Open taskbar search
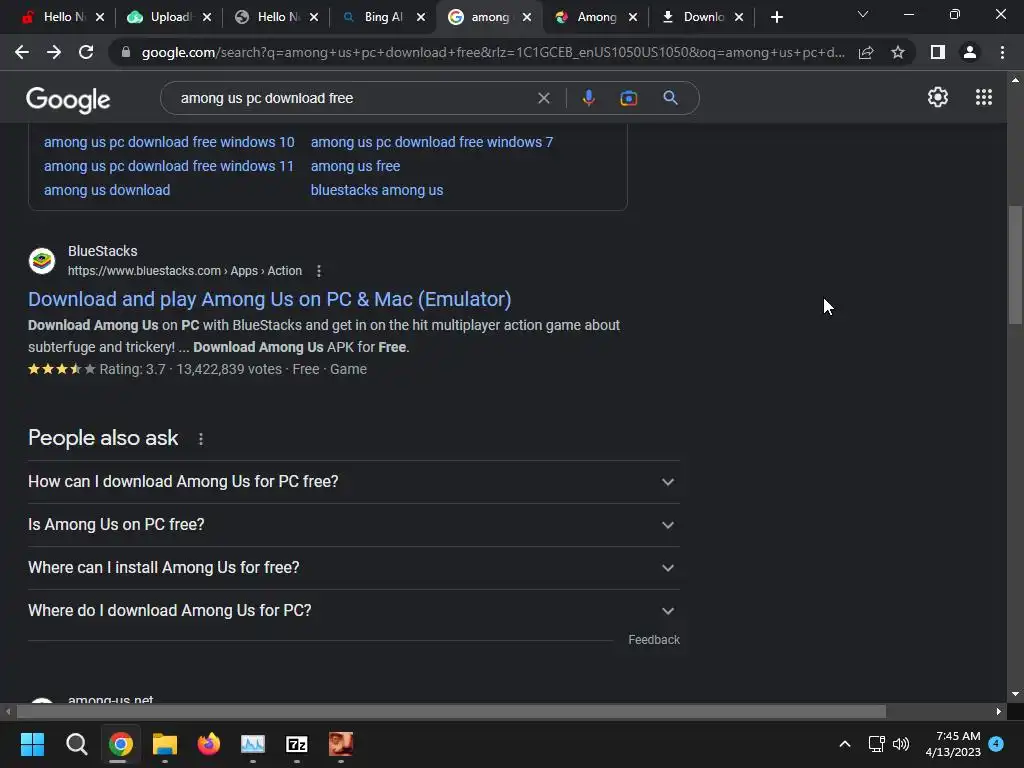 point(76,744)
